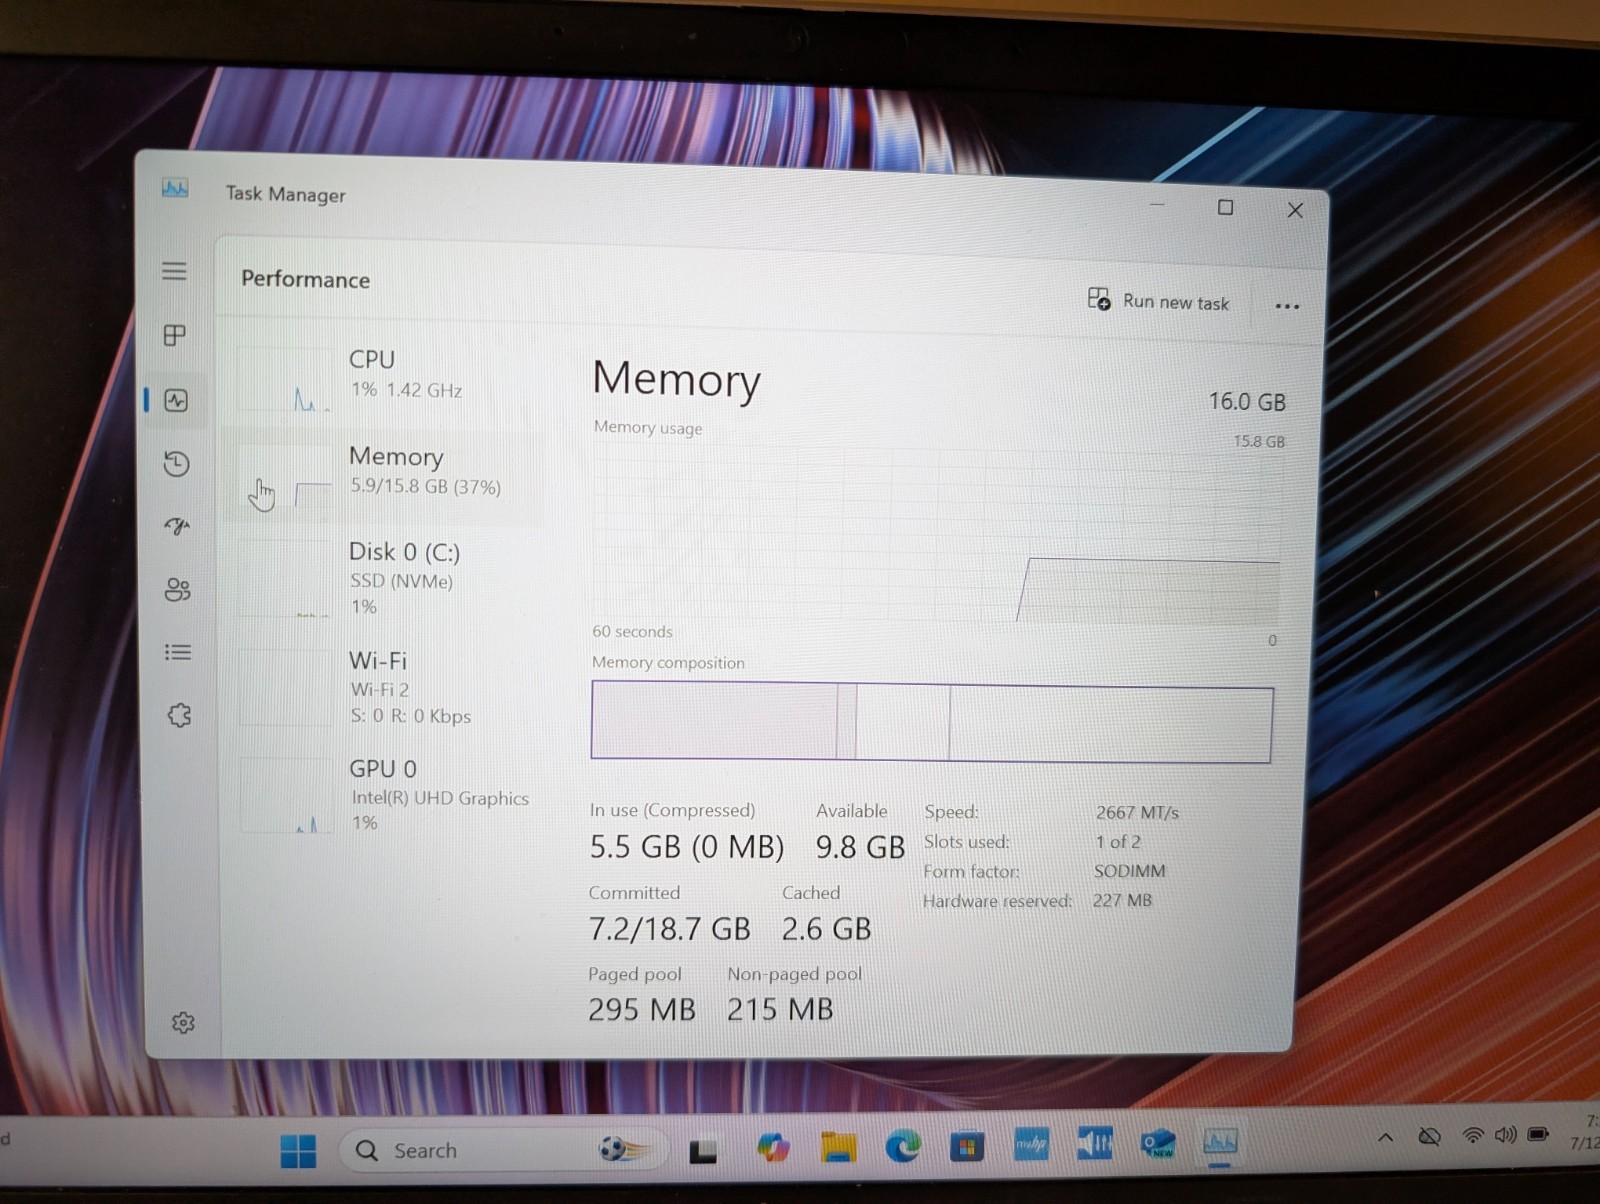Click the 7.2/18.7 GB committed value
The height and width of the screenshot is (1204, 1600).
click(x=669, y=929)
